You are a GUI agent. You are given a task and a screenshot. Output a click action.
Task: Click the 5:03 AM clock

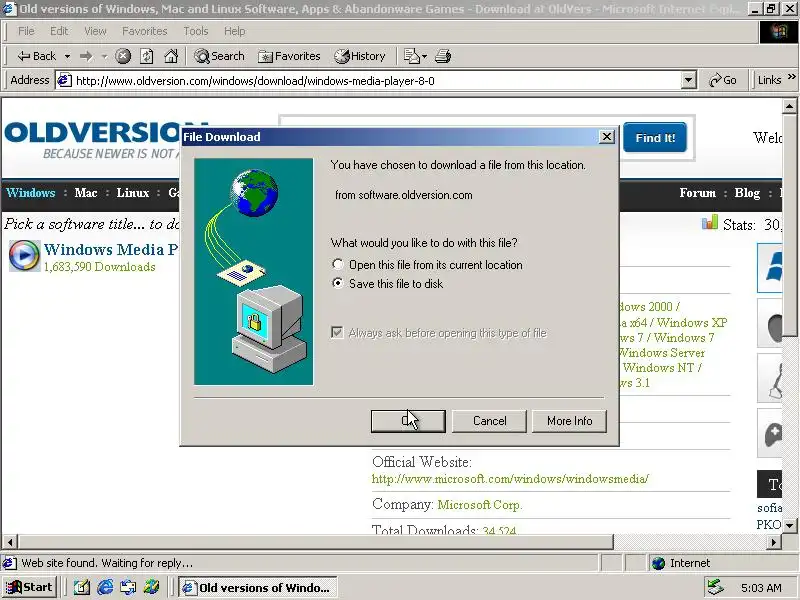pyautogui.click(x=761, y=588)
